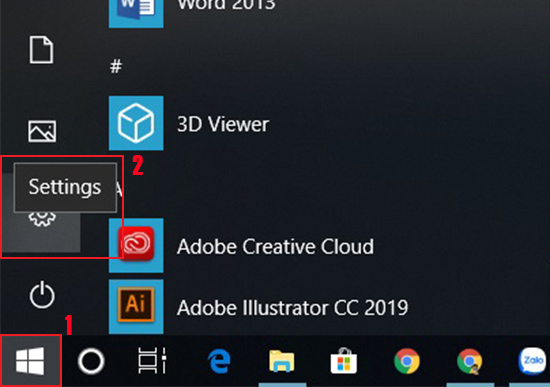The height and width of the screenshot is (387, 550).
Task: Open Task View from the taskbar
Action: tap(152, 361)
